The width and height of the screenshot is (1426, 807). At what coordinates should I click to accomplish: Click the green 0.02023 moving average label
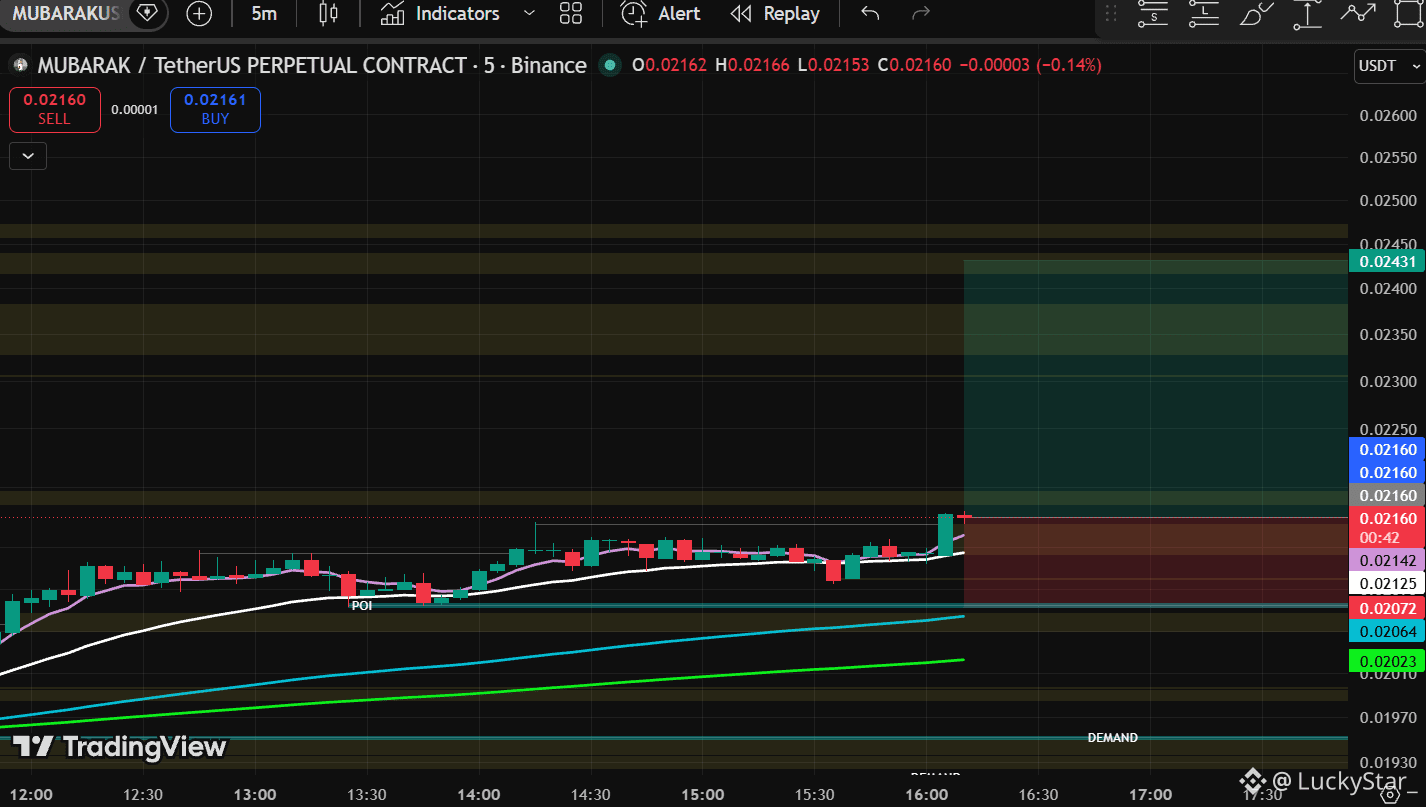coord(1387,661)
